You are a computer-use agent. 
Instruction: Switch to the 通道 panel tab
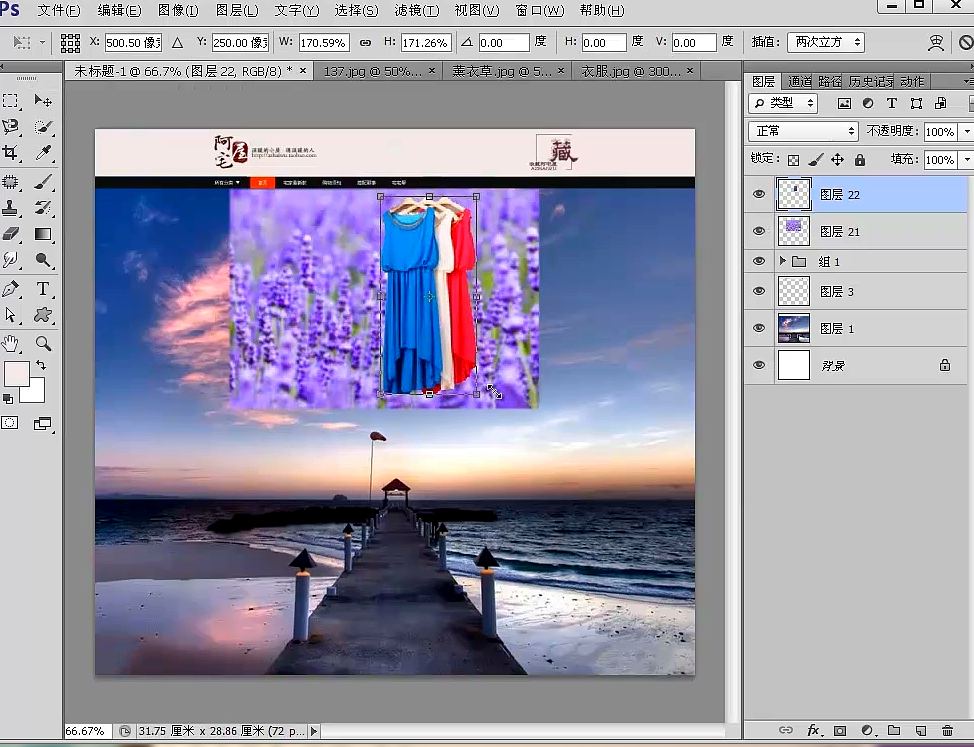coord(799,81)
